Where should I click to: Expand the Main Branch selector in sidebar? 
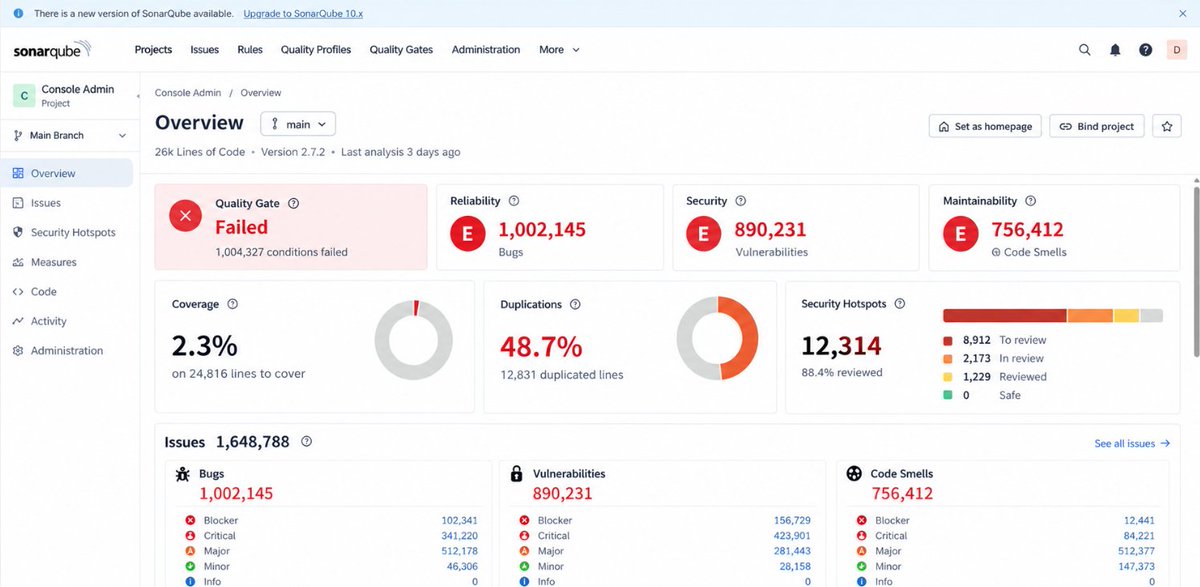[x=70, y=135]
